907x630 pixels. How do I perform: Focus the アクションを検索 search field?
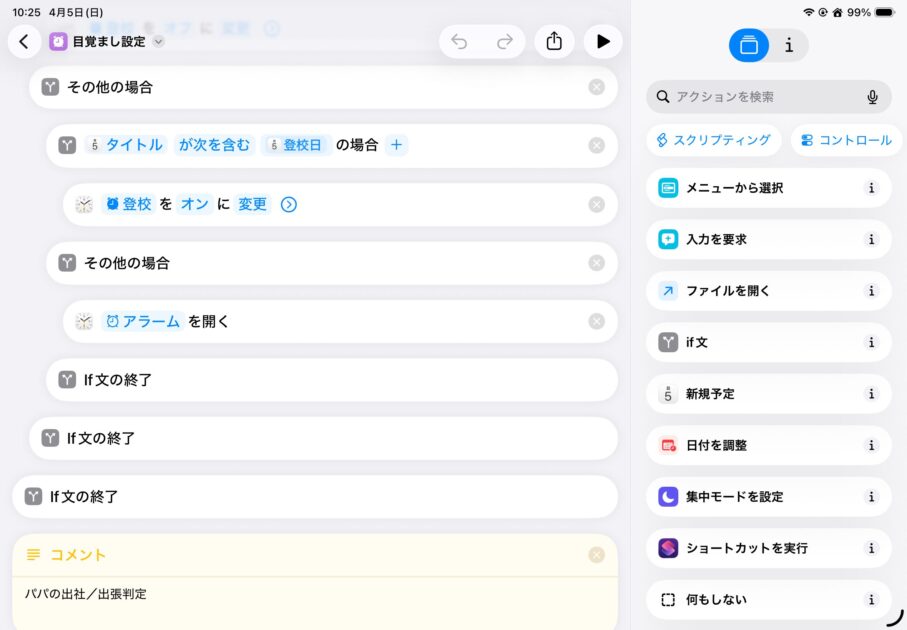pyautogui.click(x=760, y=97)
